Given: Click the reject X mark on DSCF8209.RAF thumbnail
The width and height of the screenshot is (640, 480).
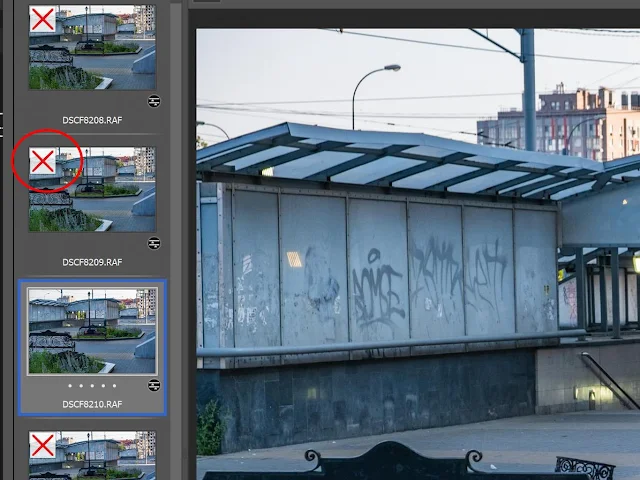Looking at the screenshot, I should click(42, 161).
